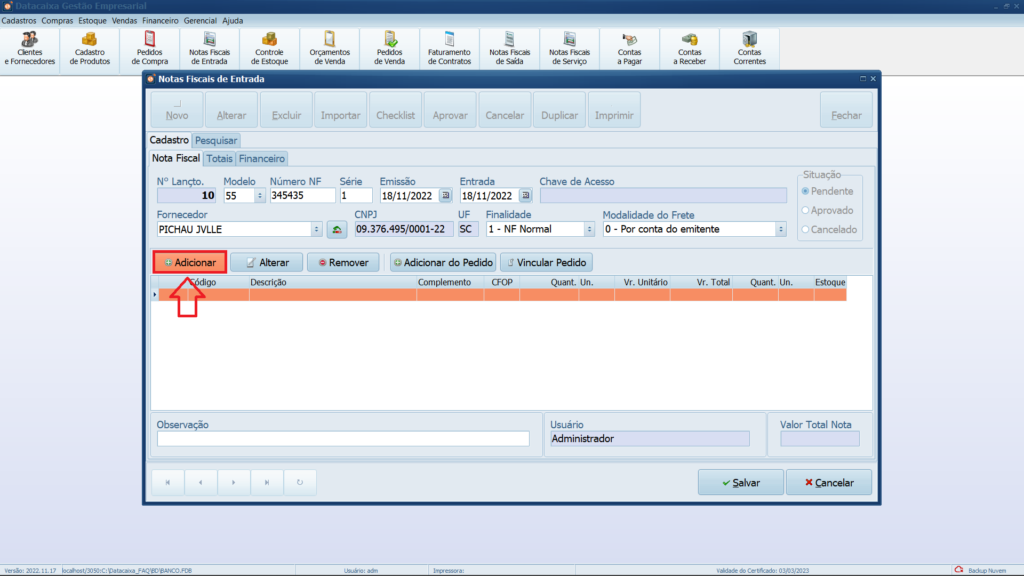Expand the Finalidade dropdown
This screenshot has width=1024, height=576.
[590, 229]
